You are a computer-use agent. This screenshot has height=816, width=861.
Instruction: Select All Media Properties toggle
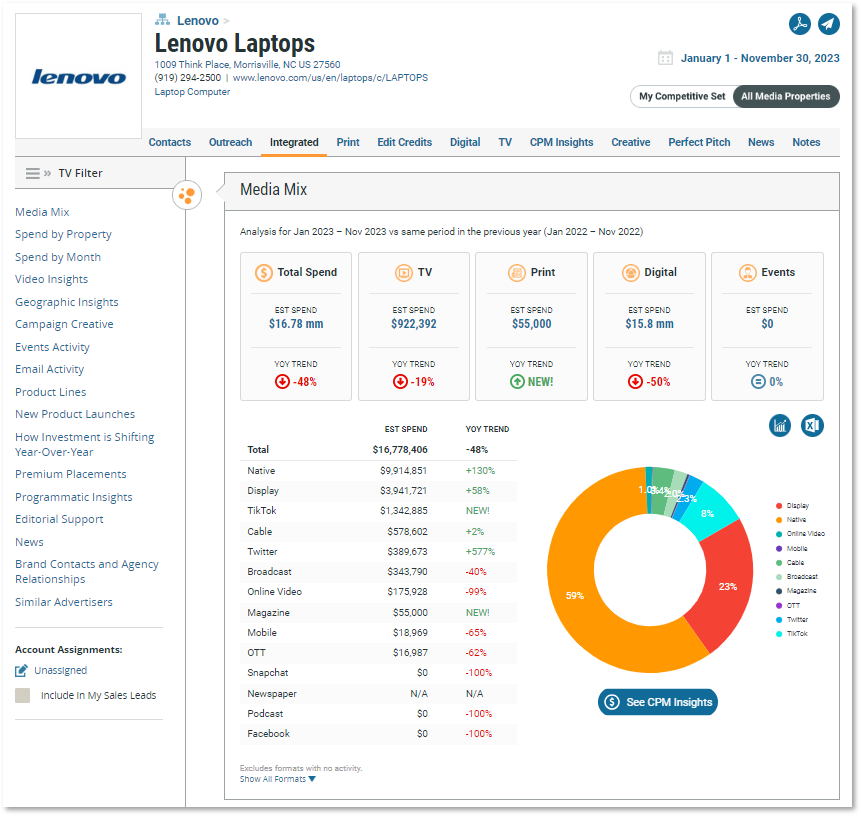(786, 97)
